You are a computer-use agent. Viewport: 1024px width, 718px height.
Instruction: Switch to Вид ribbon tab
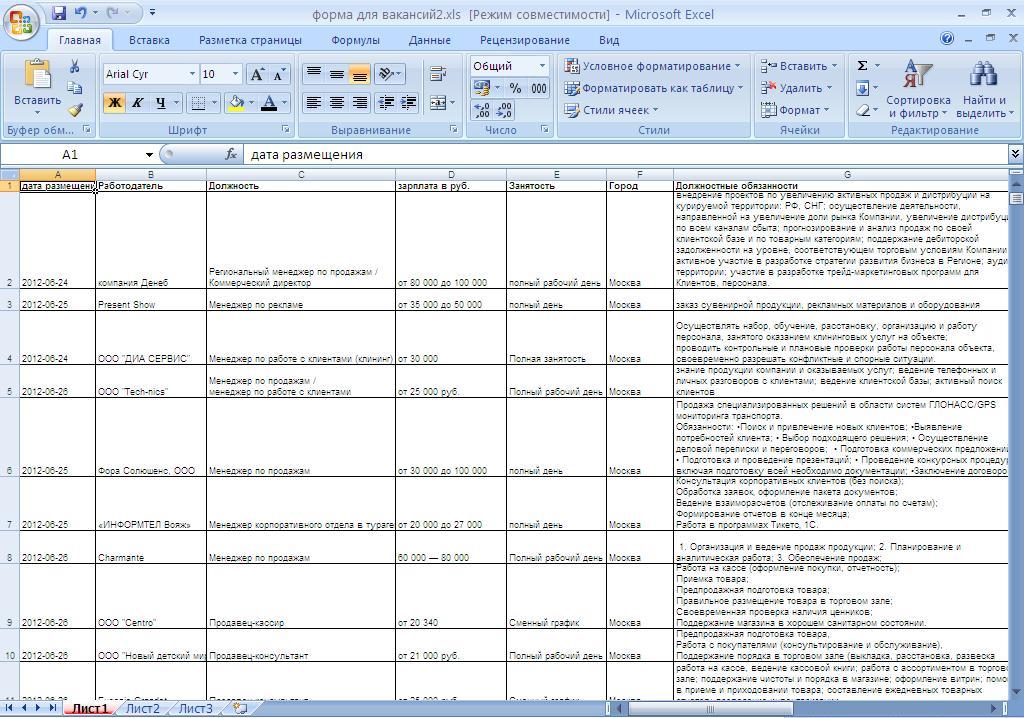pos(609,40)
